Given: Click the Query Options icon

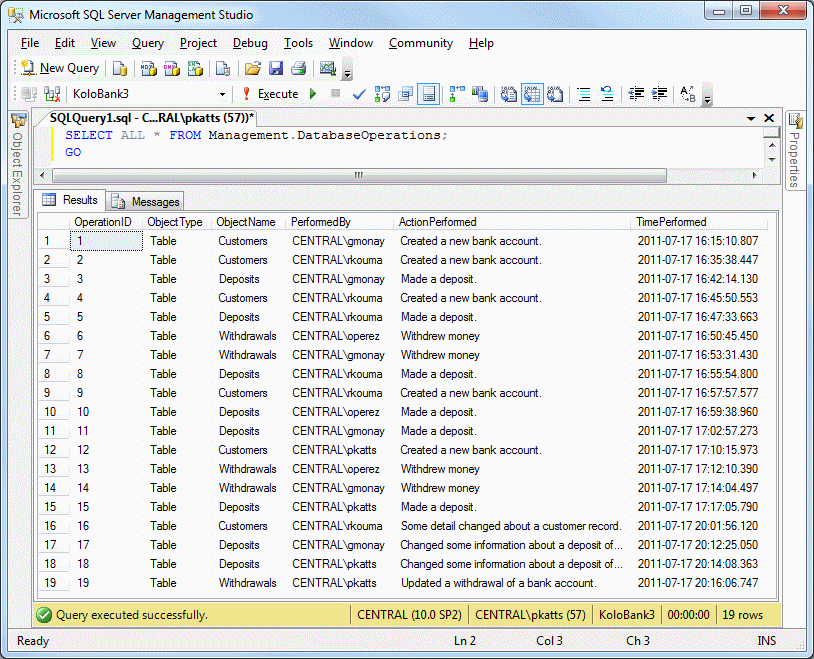Looking at the screenshot, I should (x=405, y=94).
